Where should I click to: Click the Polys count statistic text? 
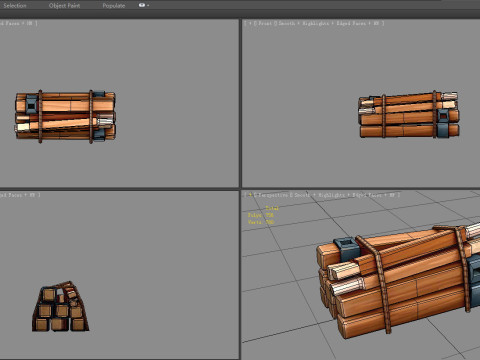[x=261, y=215]
